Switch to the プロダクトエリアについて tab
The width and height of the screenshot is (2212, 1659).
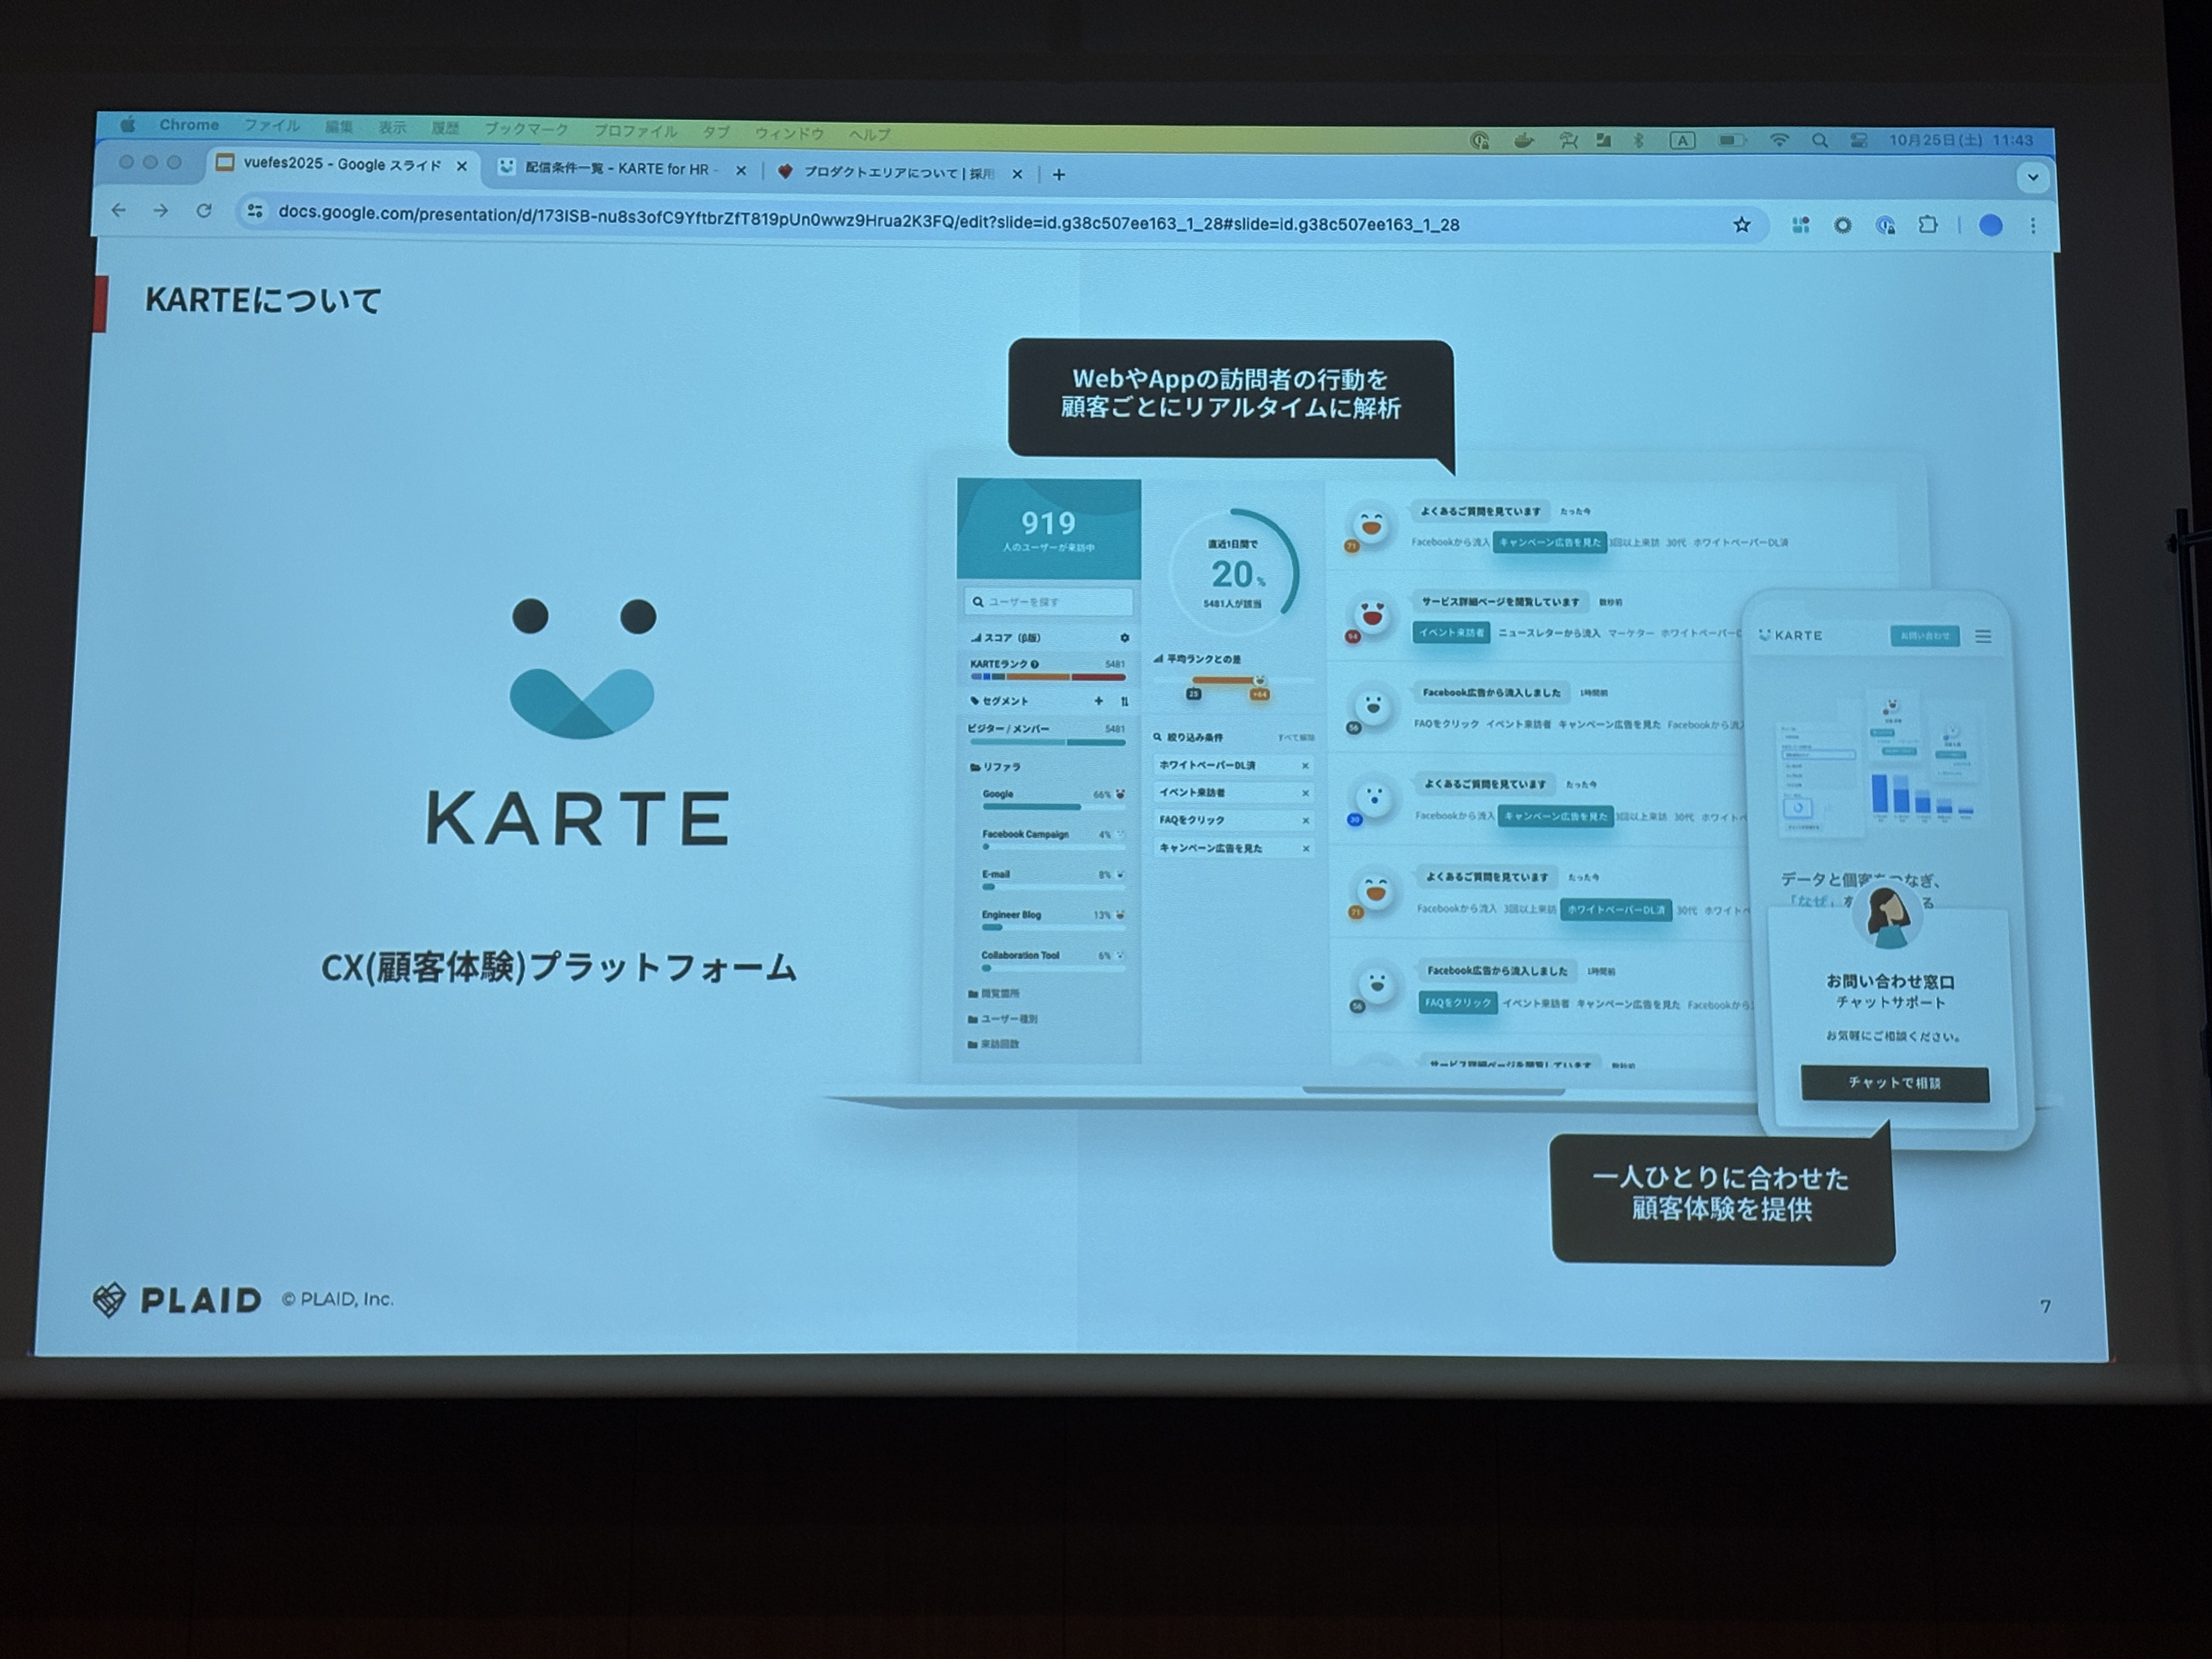[x=897, y=173]
